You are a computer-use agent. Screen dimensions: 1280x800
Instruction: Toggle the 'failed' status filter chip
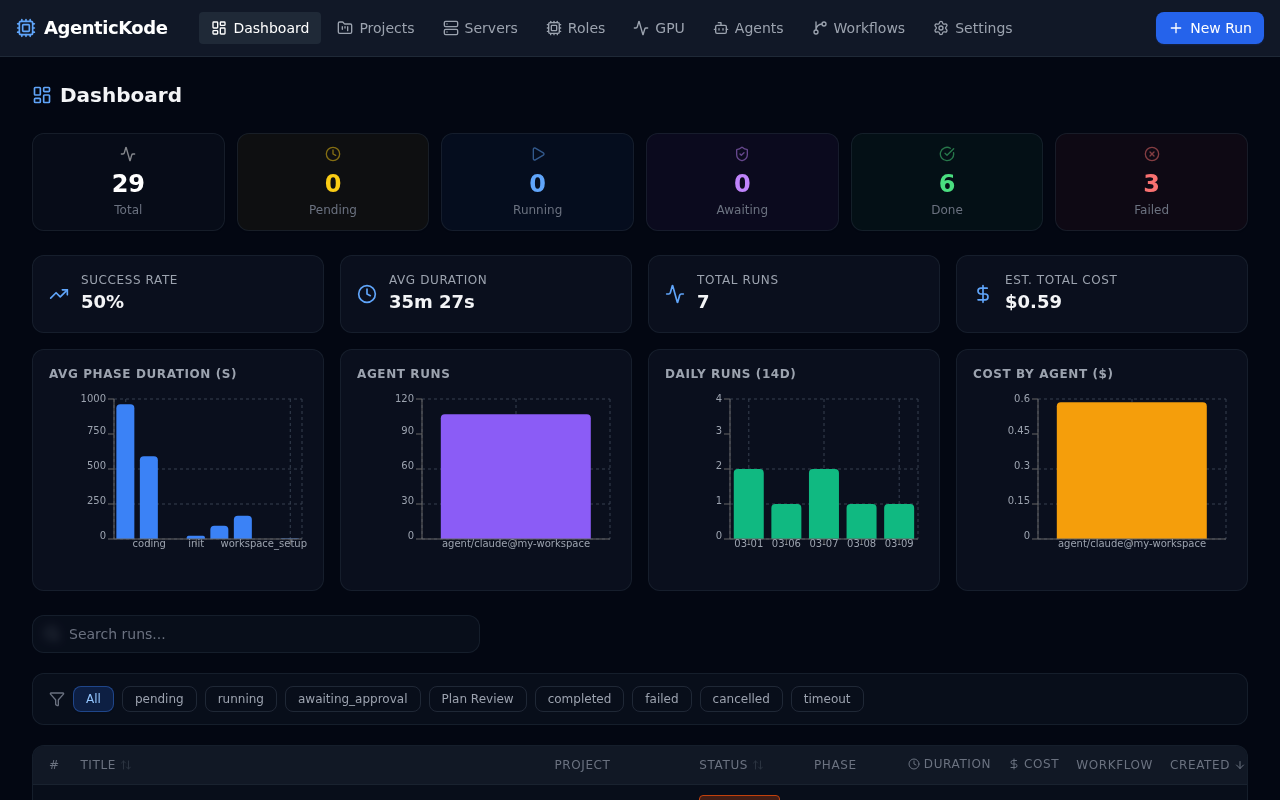(661, 699)
